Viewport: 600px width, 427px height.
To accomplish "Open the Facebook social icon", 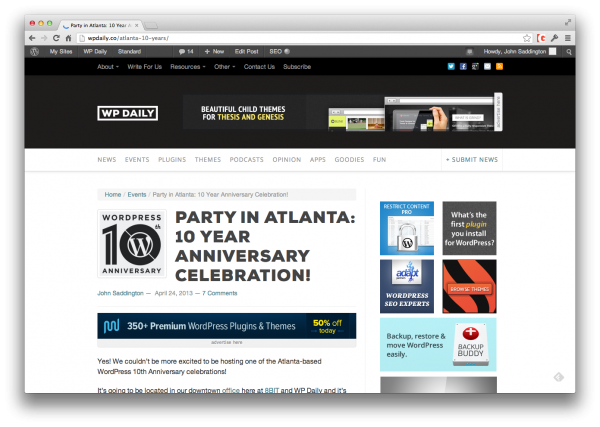I will click(463, 66).
